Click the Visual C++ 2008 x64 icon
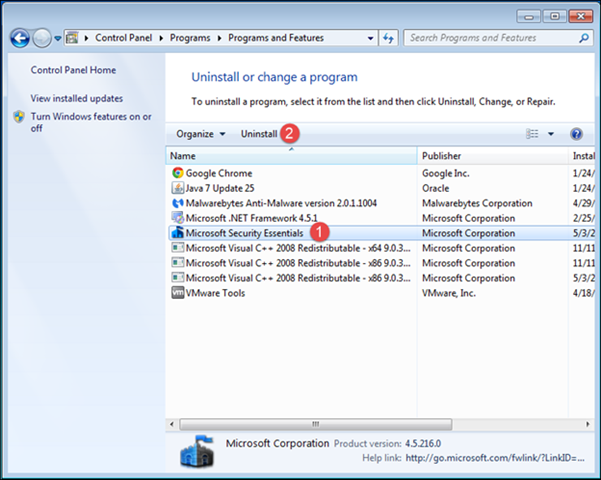 tap(177, 248)
